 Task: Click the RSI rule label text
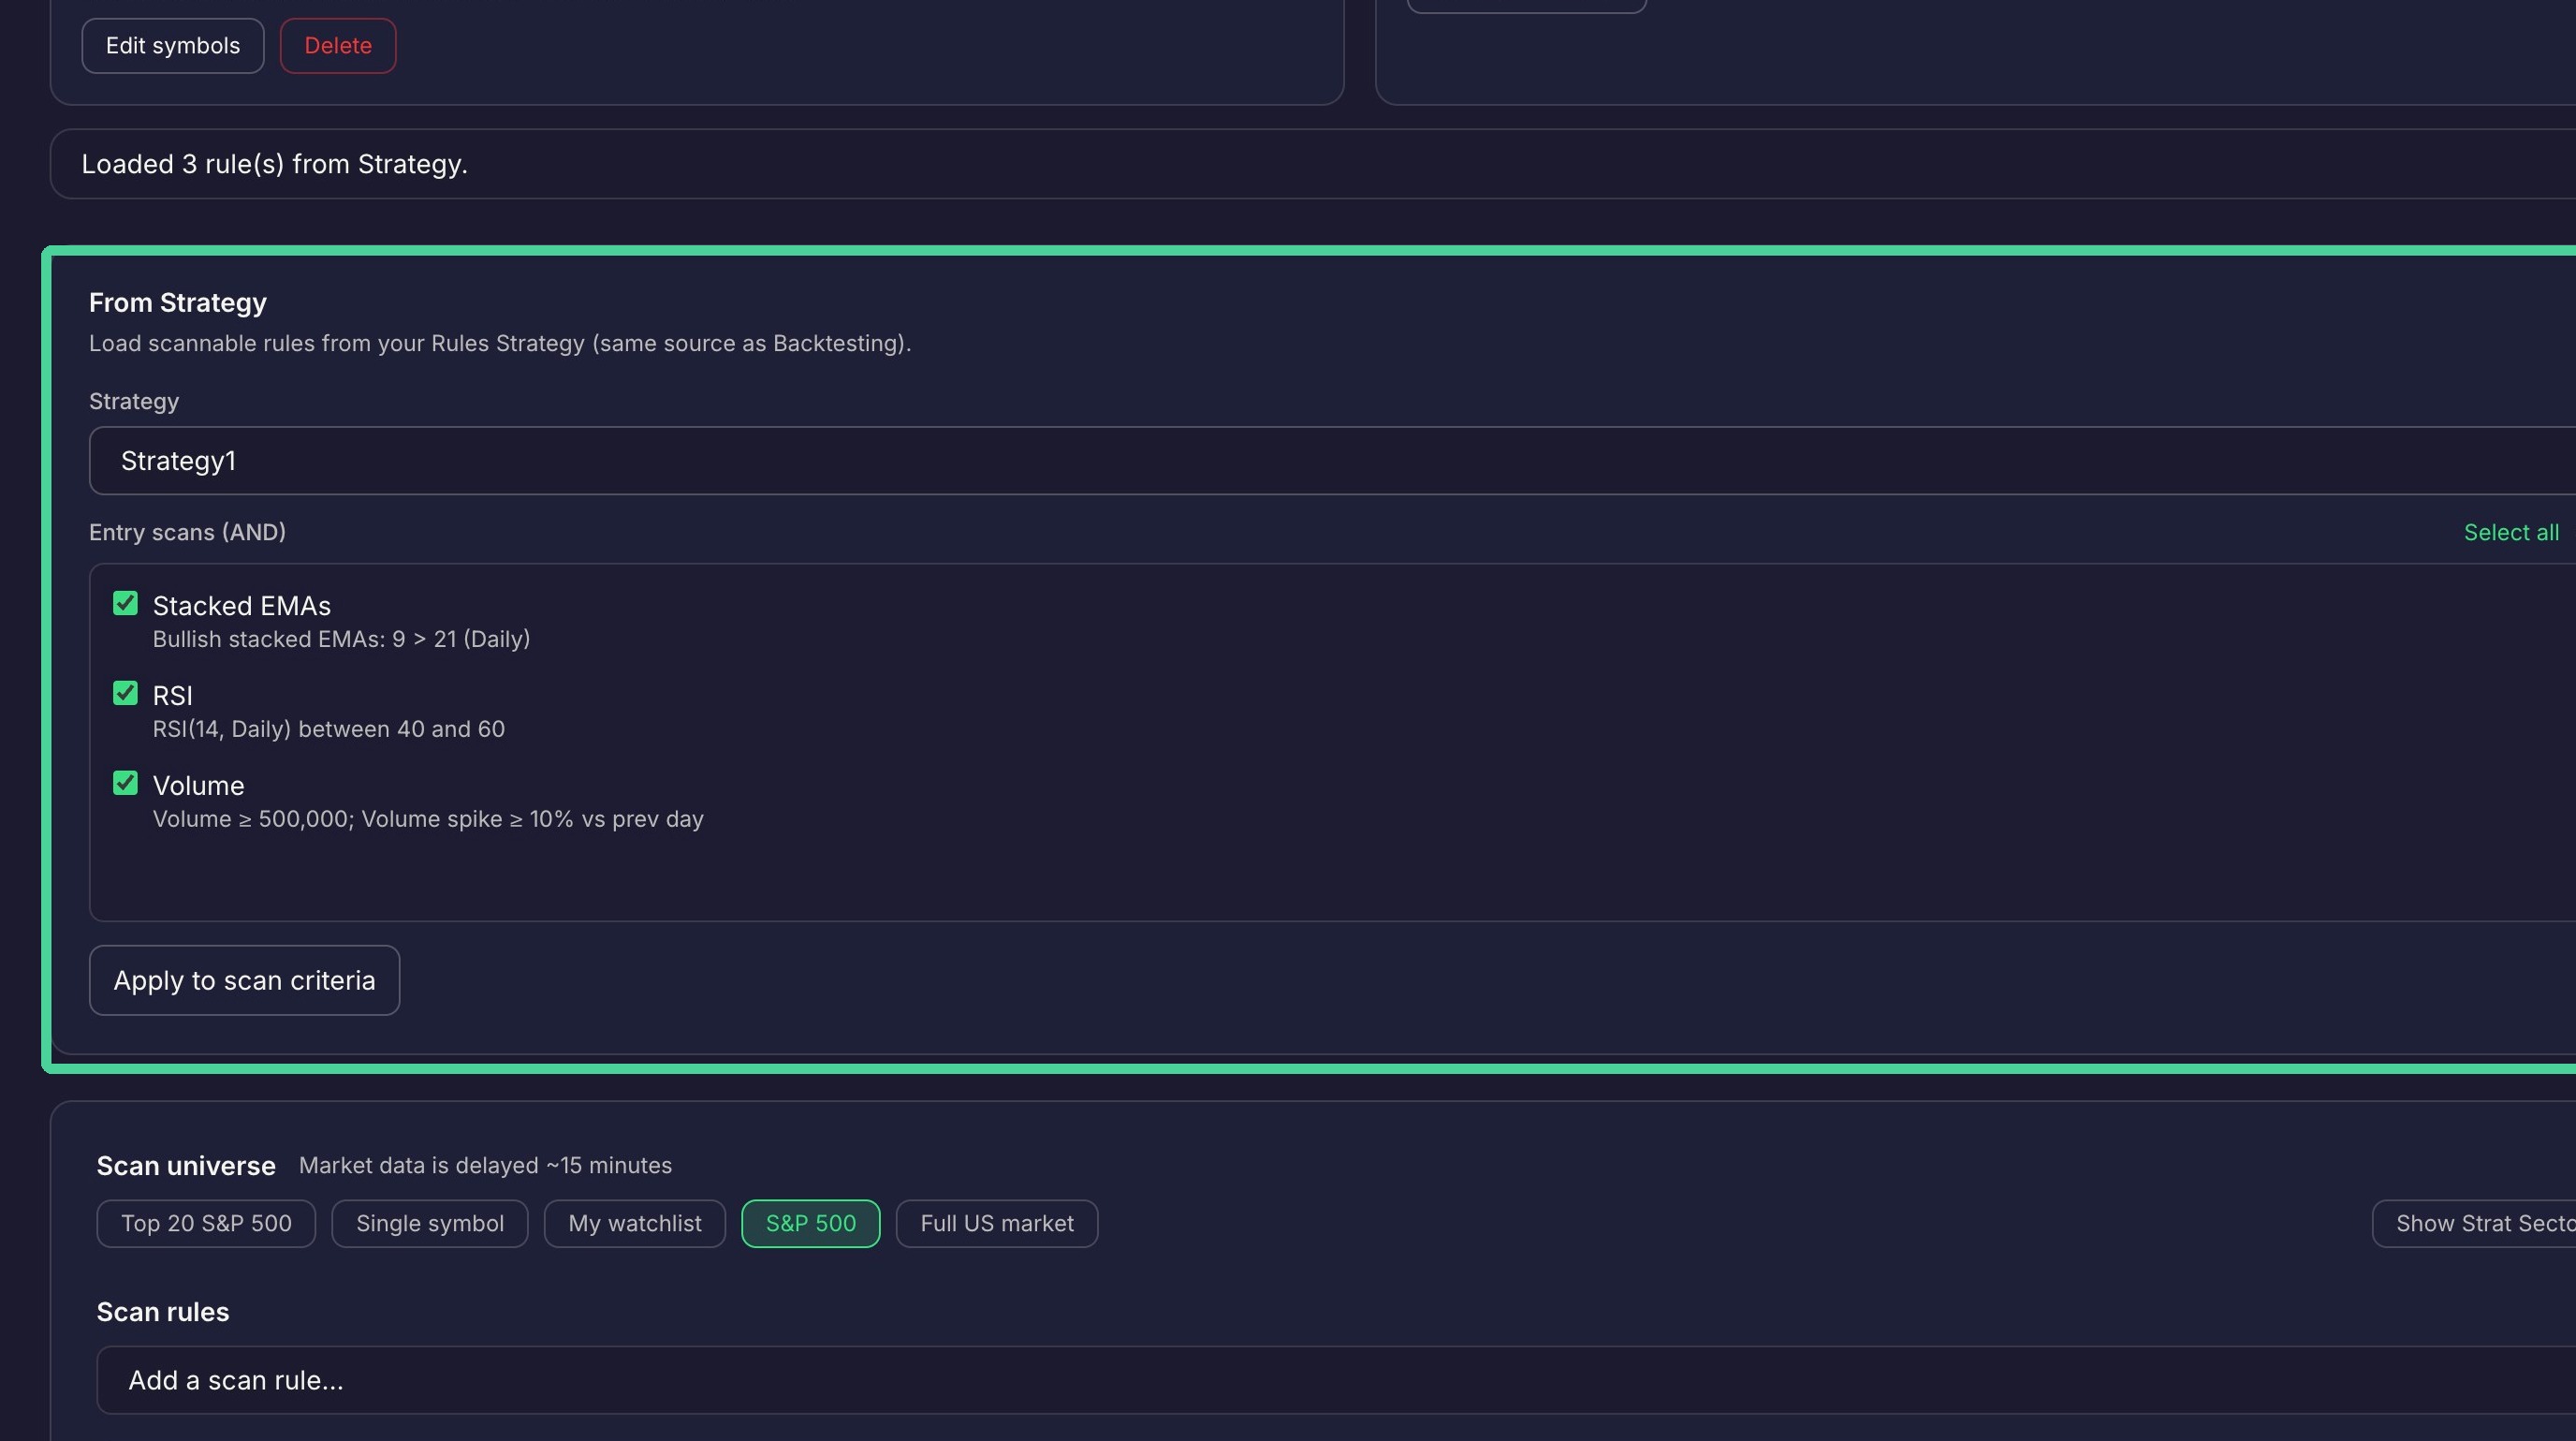click(x=172, y=696)
